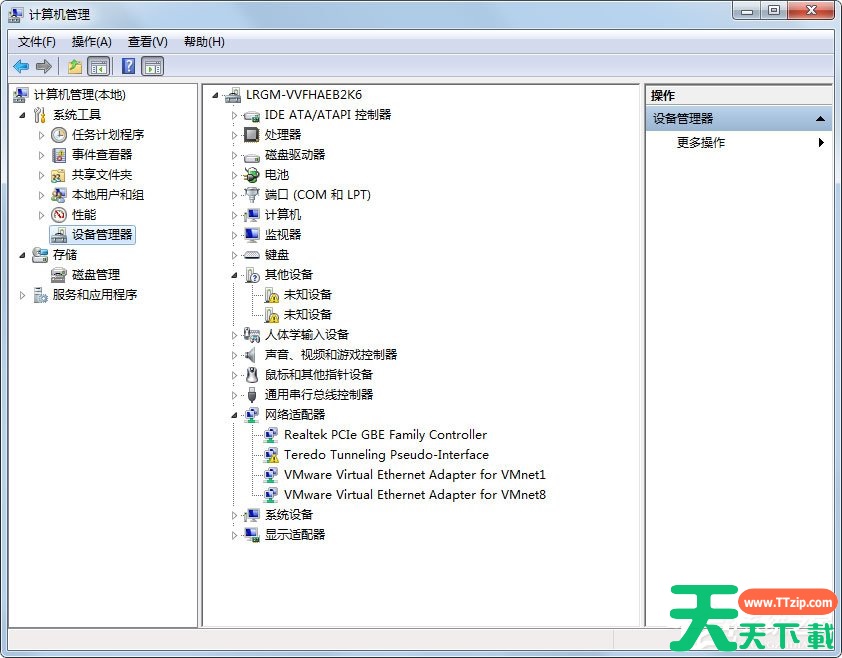Minimize the 计算机管理 window
The height and width of the screenshot is (658, 842).
(746, 11)
